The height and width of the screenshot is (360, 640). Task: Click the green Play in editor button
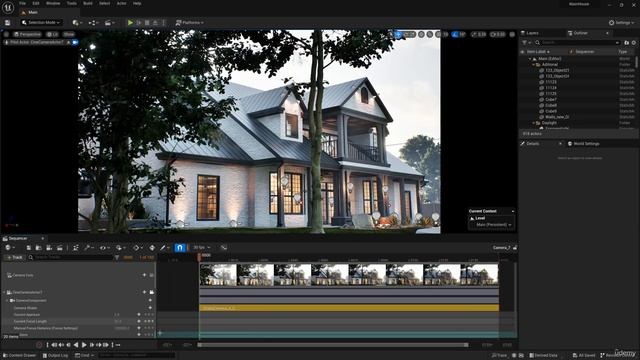(130, 22)
